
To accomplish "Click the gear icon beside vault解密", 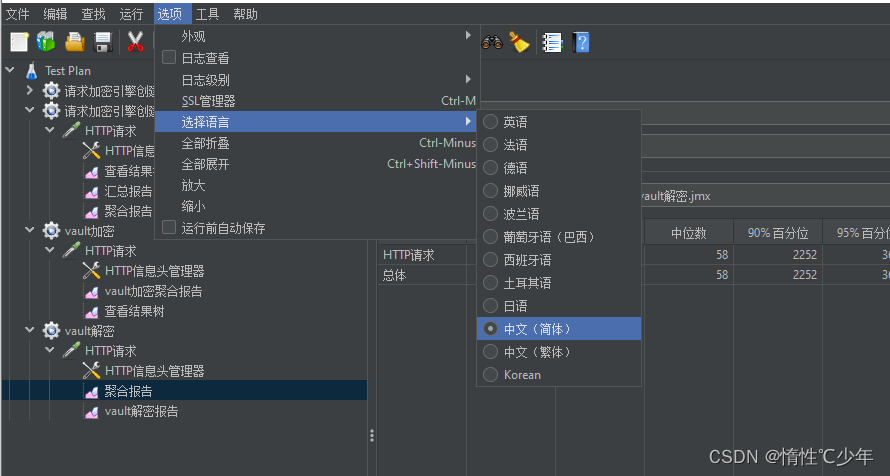I will (x=52, y=330).
